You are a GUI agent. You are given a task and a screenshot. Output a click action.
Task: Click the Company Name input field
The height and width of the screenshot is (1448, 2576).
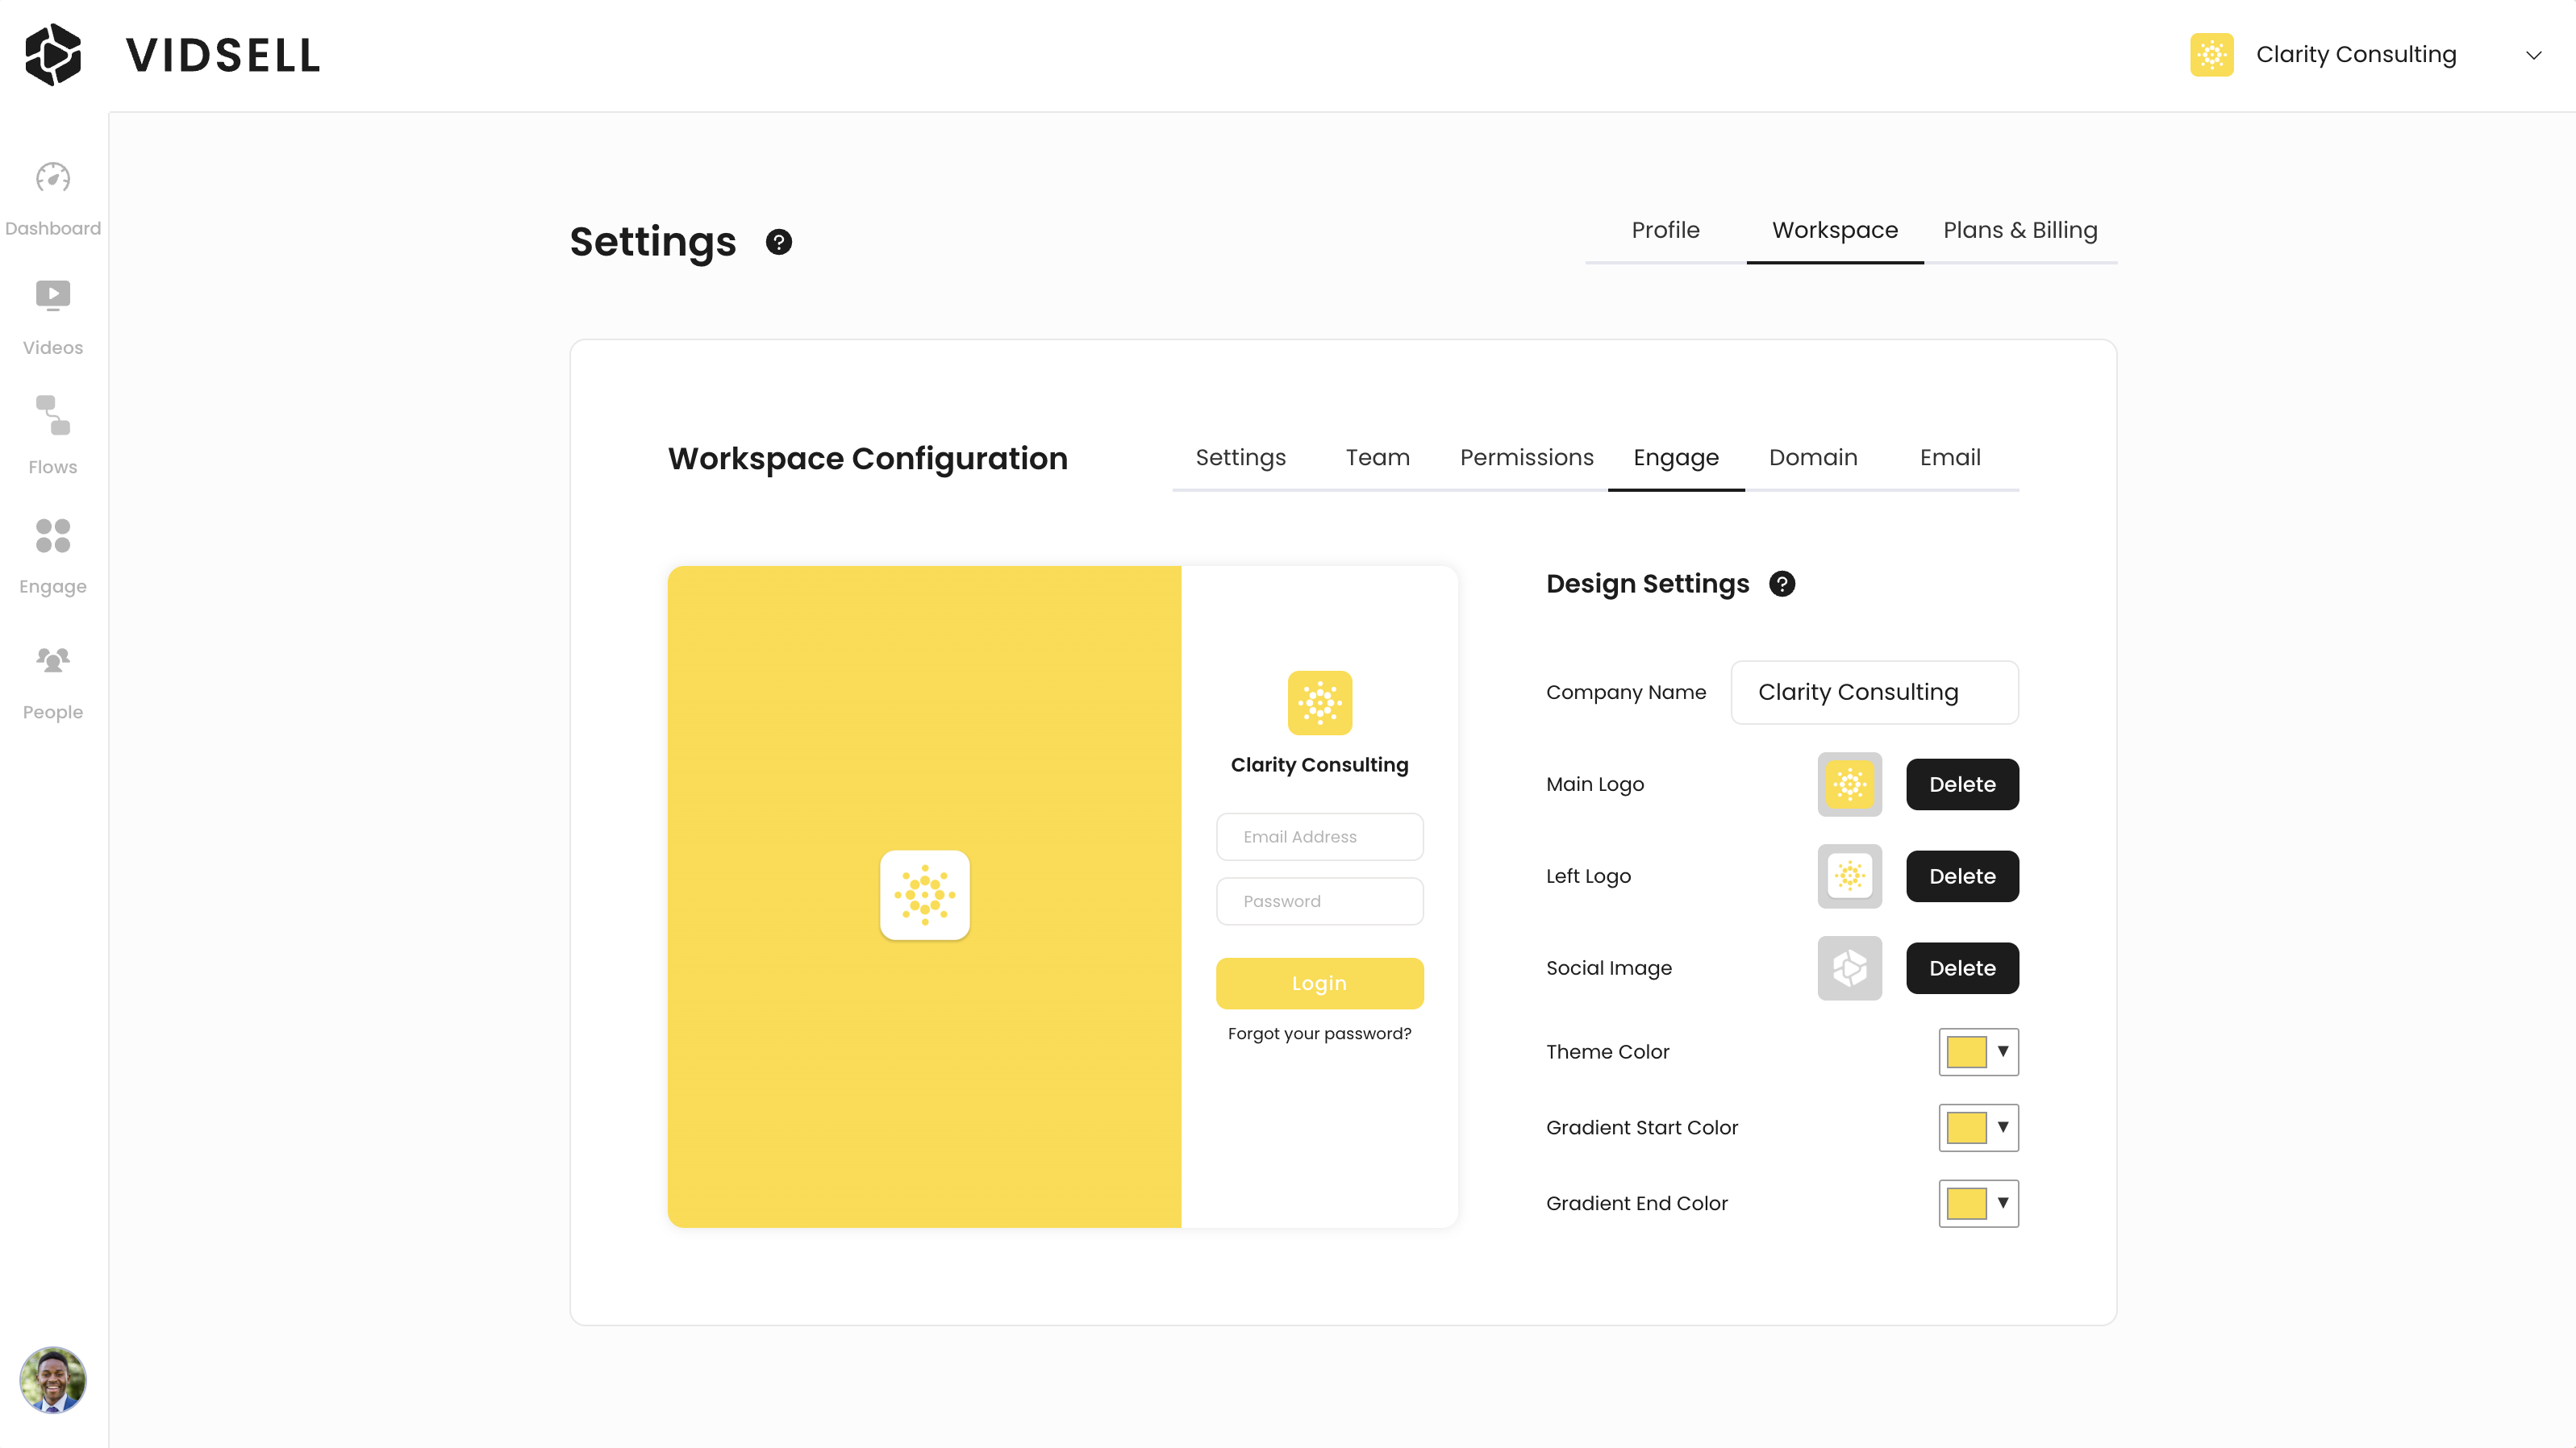point(1874,692)
